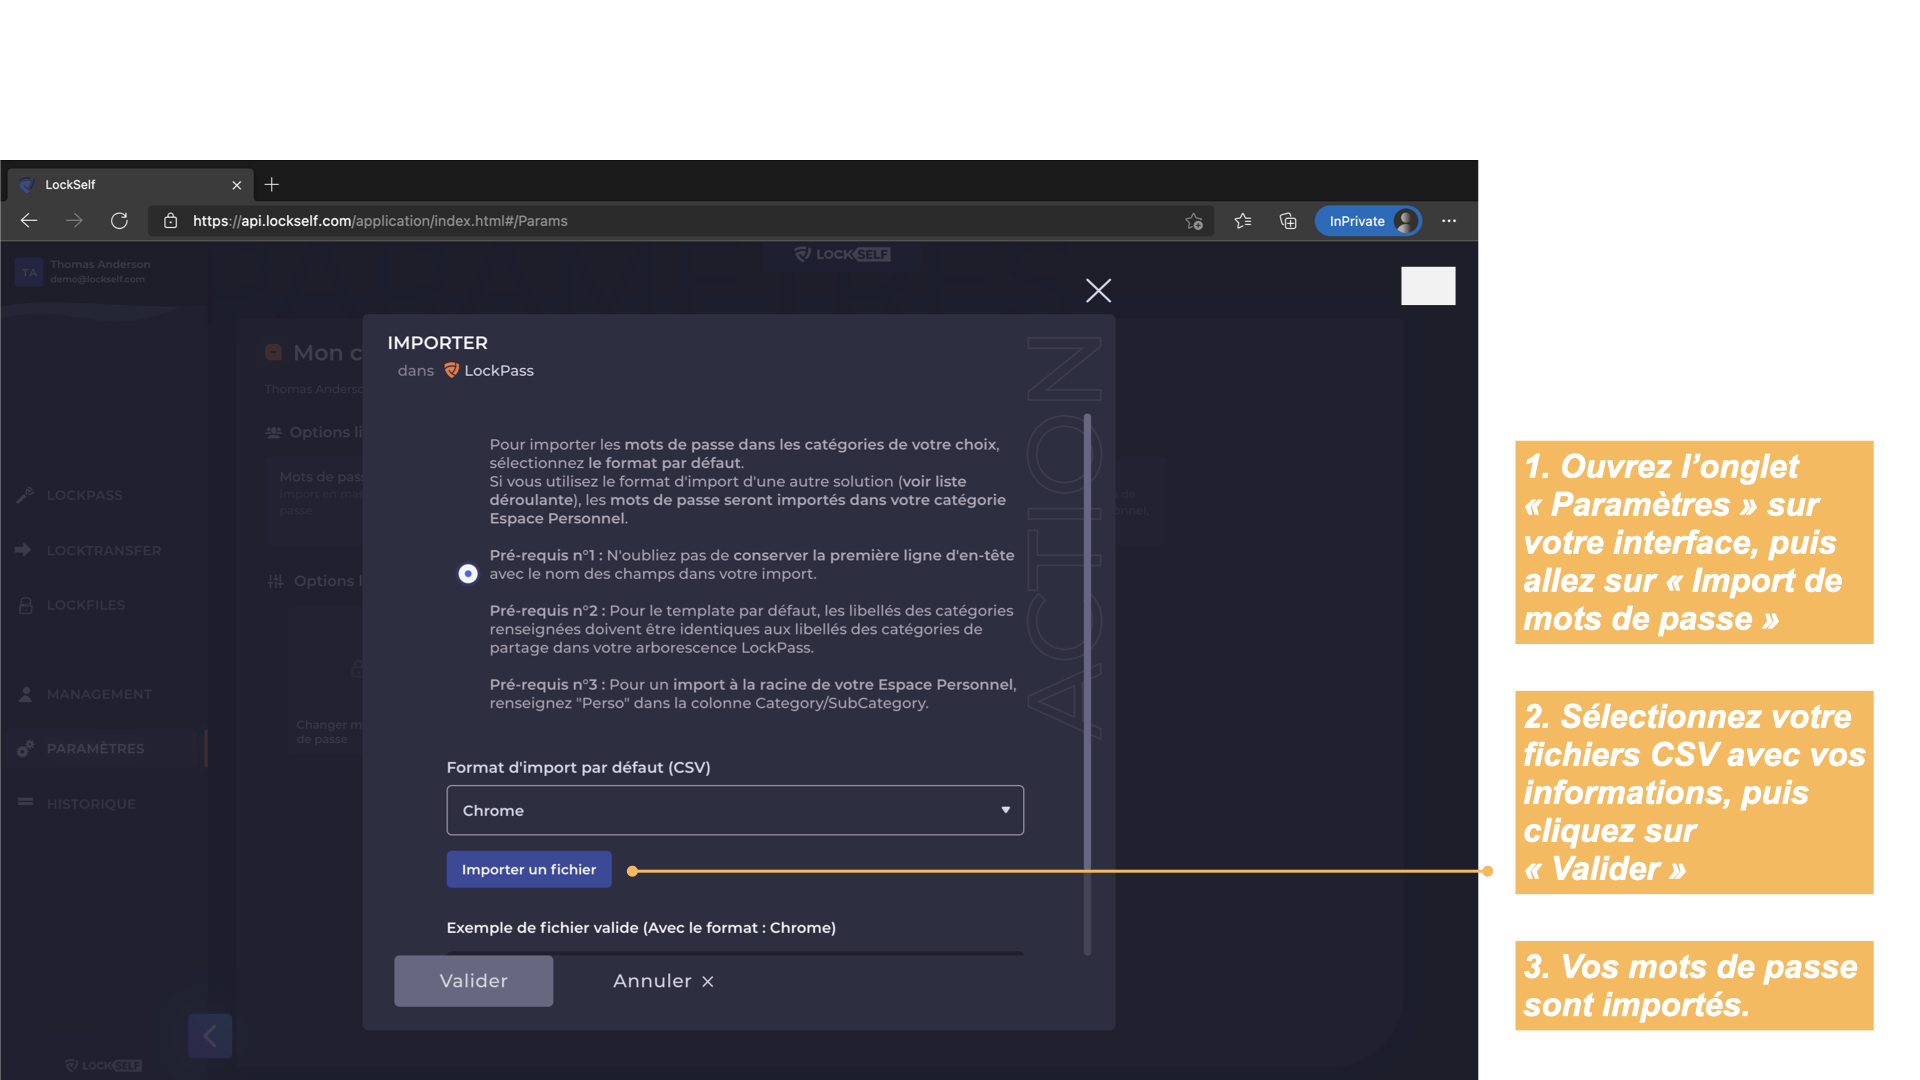Reload the page with refresh icon

pos(119,221)
